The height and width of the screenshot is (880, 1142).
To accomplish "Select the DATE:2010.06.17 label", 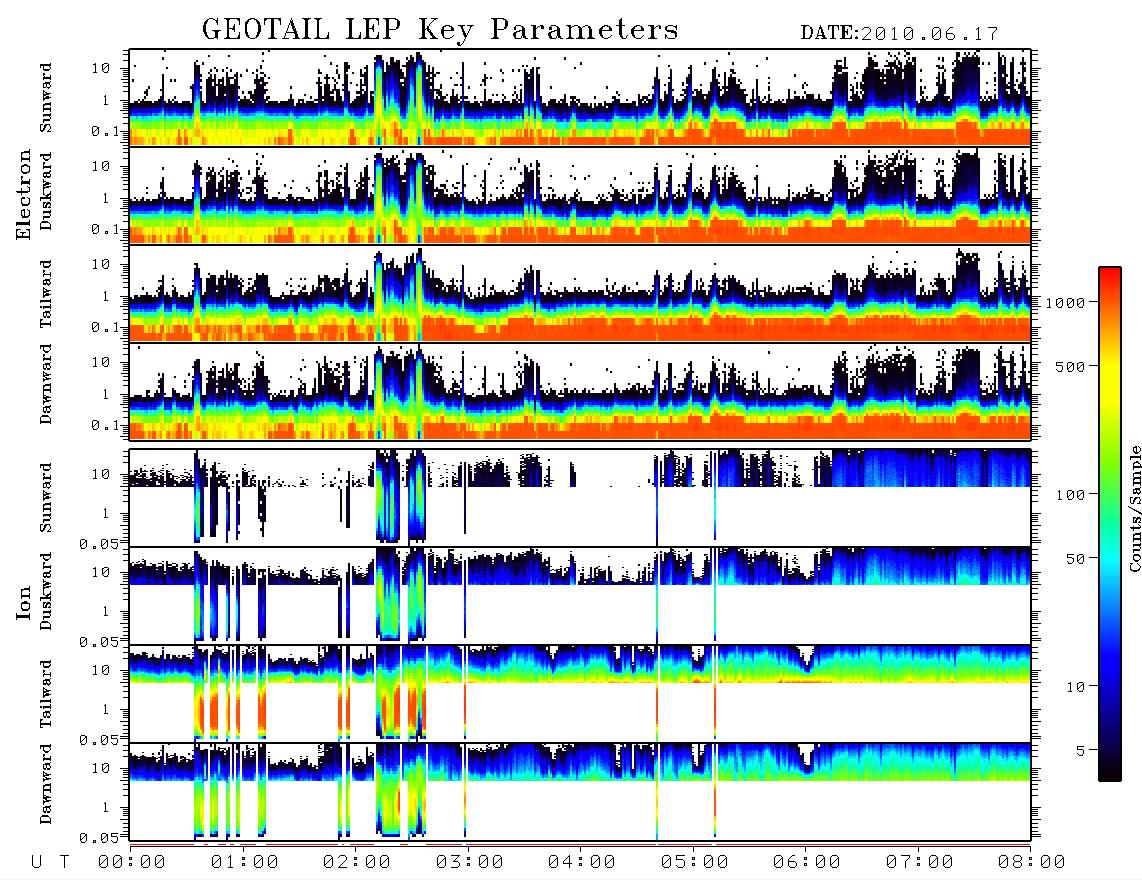I will pyautogui.click(x=899, y=34).
